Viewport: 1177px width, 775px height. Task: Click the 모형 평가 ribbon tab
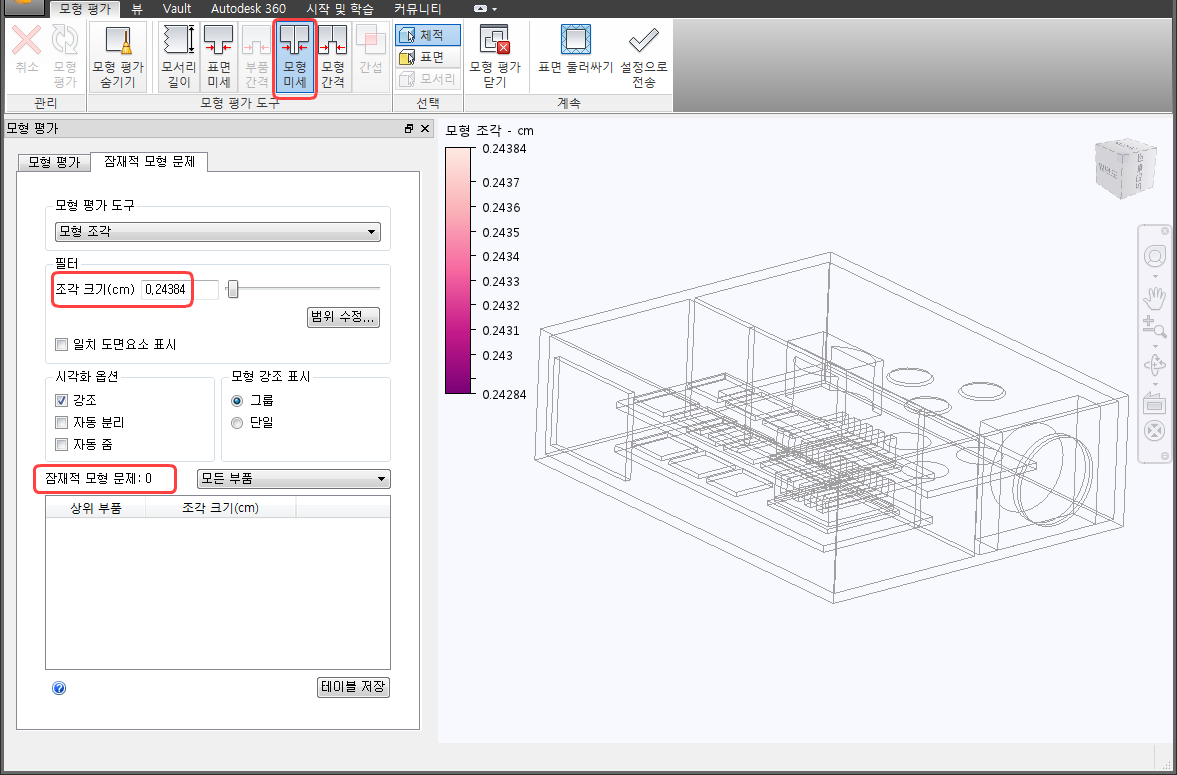click(85, 9)
